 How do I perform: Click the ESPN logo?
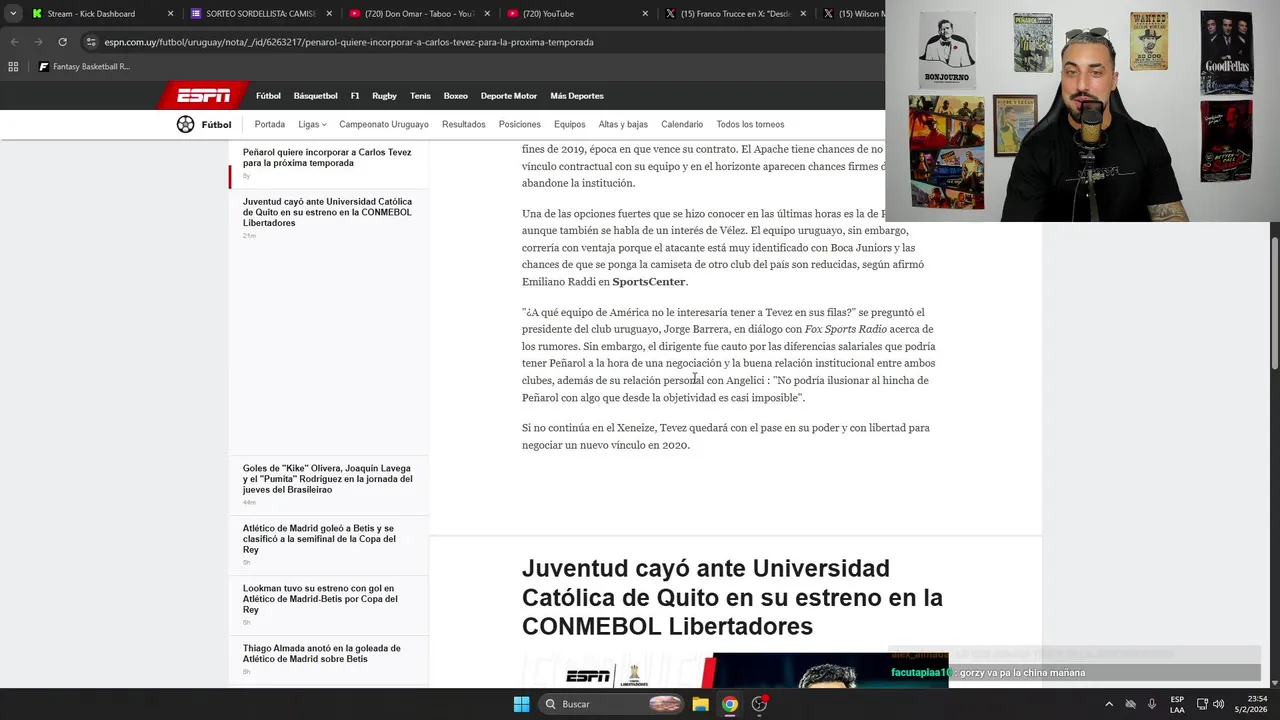pos(203,96)
